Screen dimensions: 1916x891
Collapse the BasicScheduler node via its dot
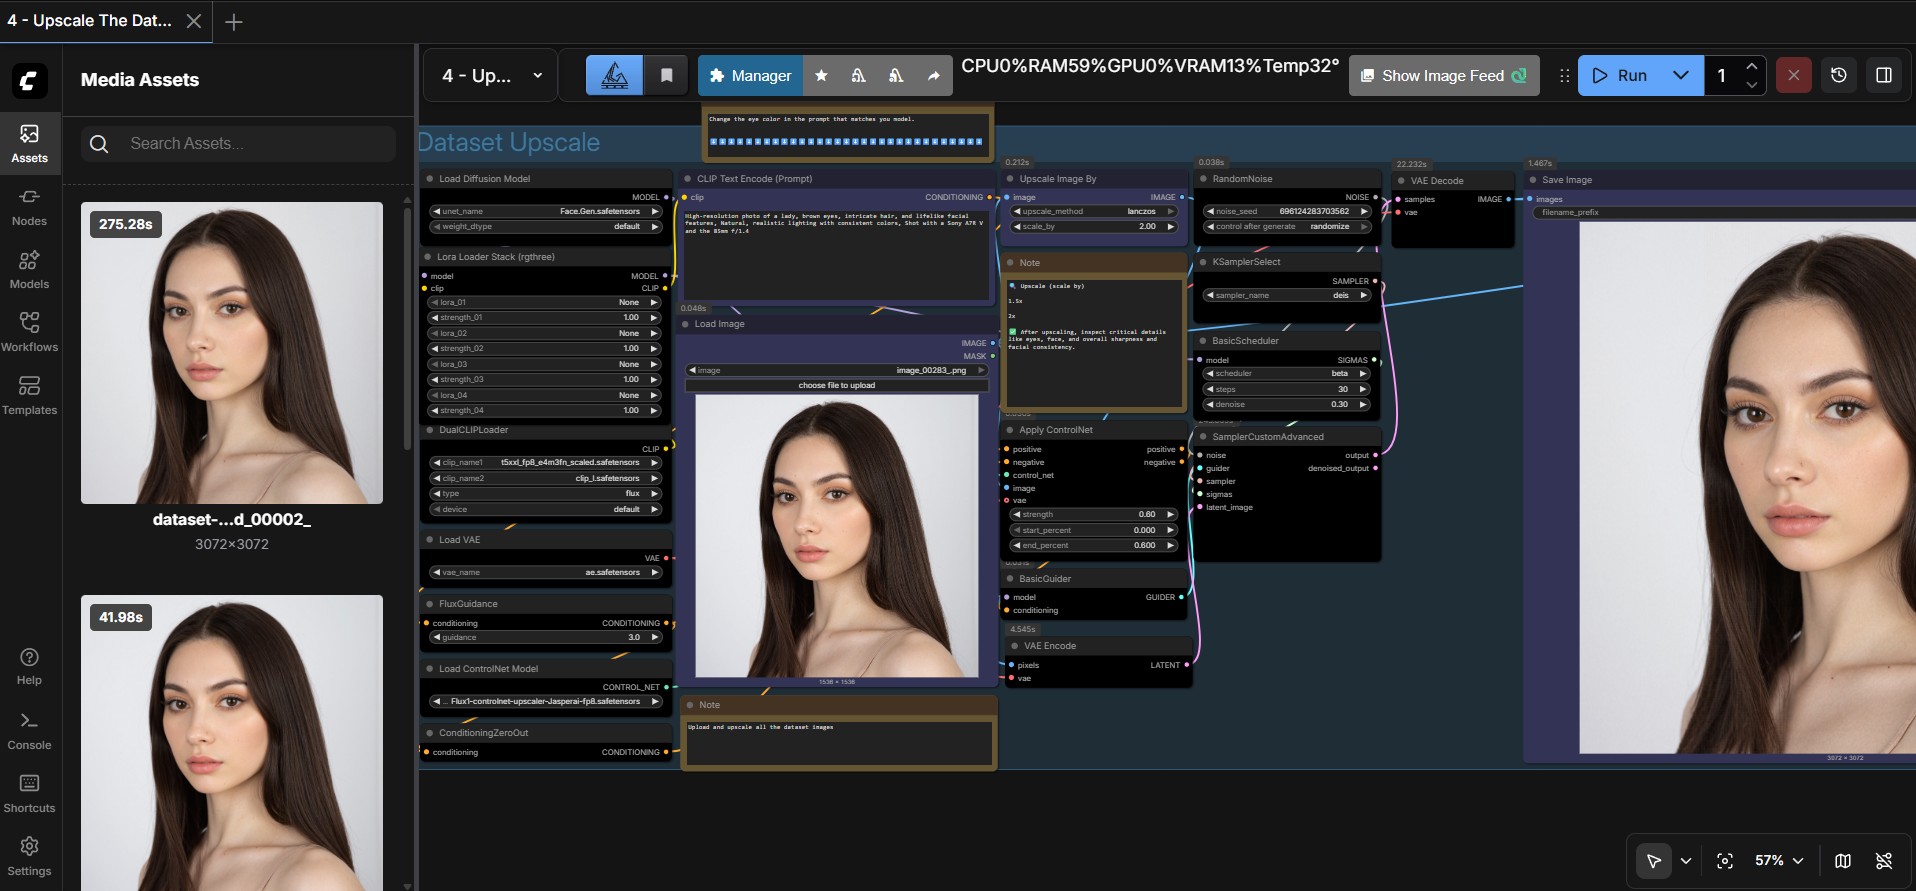click(x=1202, y=341)
